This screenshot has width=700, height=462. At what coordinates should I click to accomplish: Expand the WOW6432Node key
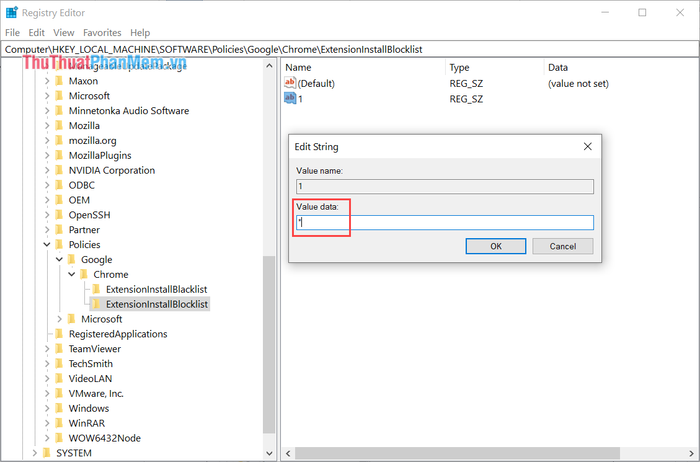(x=47, y=438)
